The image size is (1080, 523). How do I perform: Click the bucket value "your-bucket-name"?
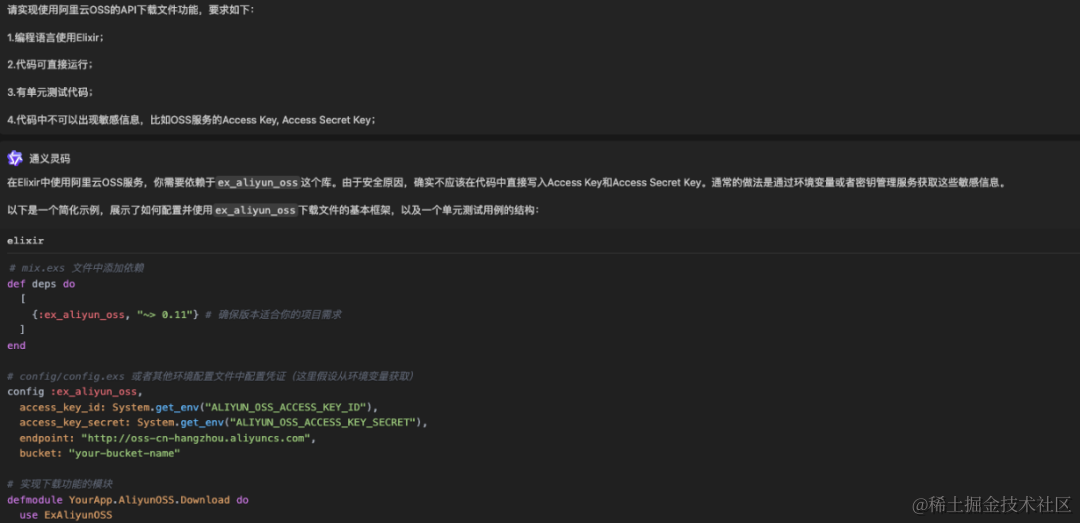click(x=125, y=453)
